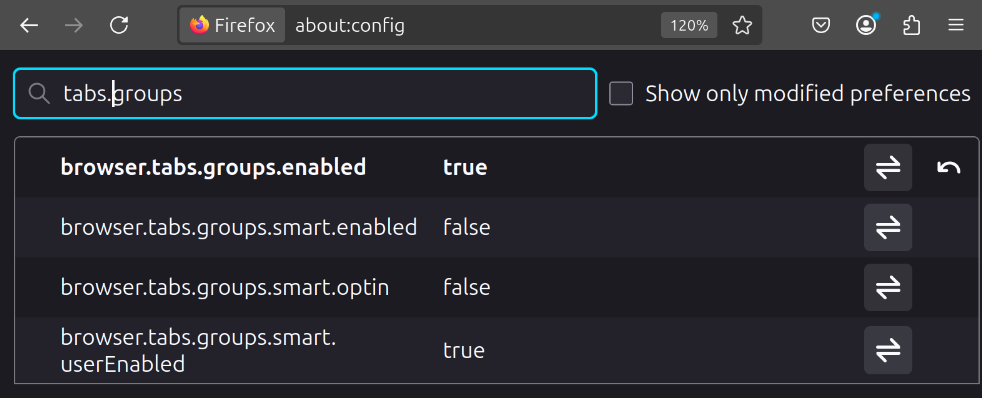The image size is (982, 398).
Task: Click the preference search field
Action: click(305, 94)
